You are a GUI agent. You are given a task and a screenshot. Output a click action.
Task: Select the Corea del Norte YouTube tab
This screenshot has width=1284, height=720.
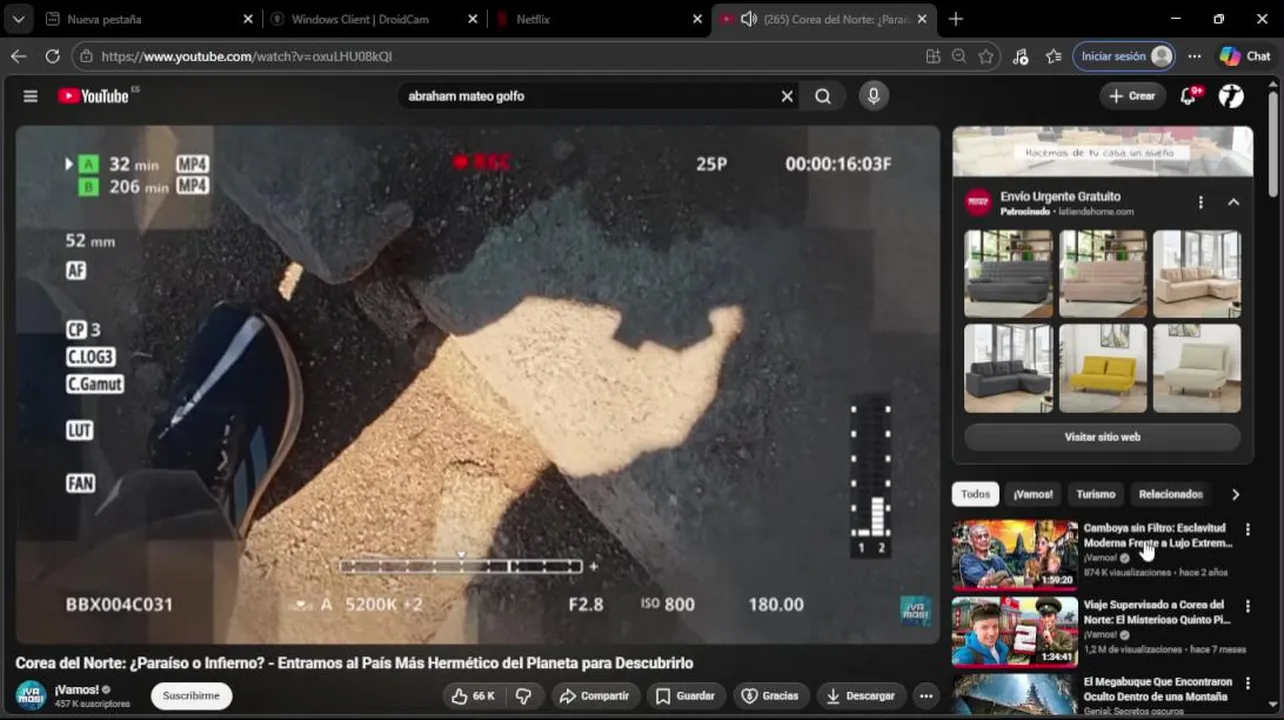pyautogui.click(x=825, y=19)
